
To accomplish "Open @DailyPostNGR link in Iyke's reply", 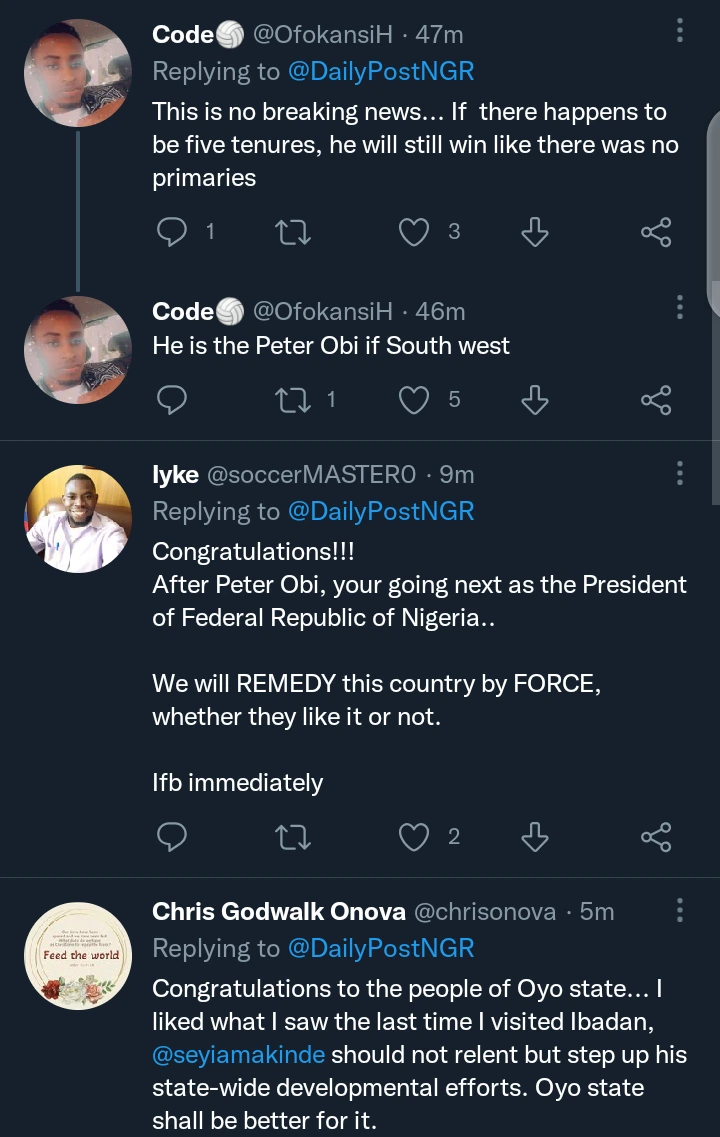I will [x=381, y=511].
